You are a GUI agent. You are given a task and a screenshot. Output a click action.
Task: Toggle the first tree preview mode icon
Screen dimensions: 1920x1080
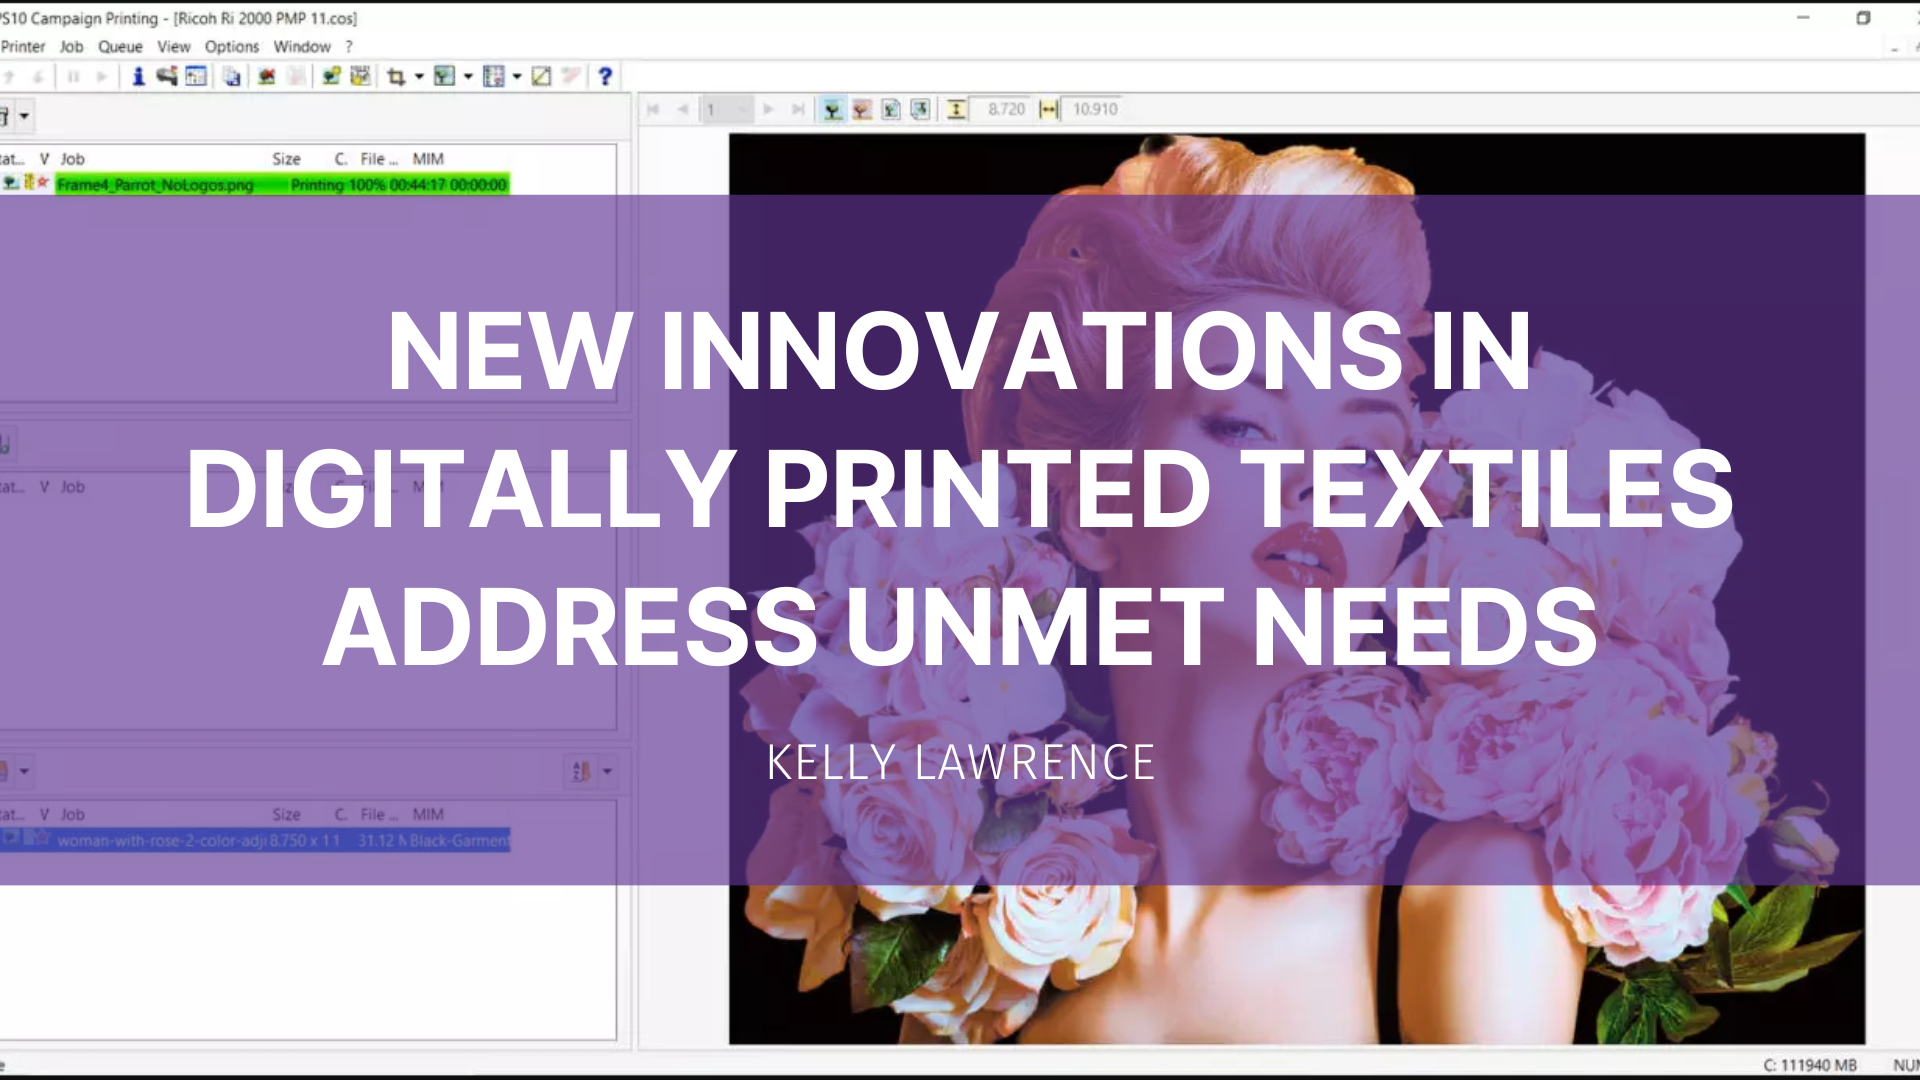coord(832,109)
